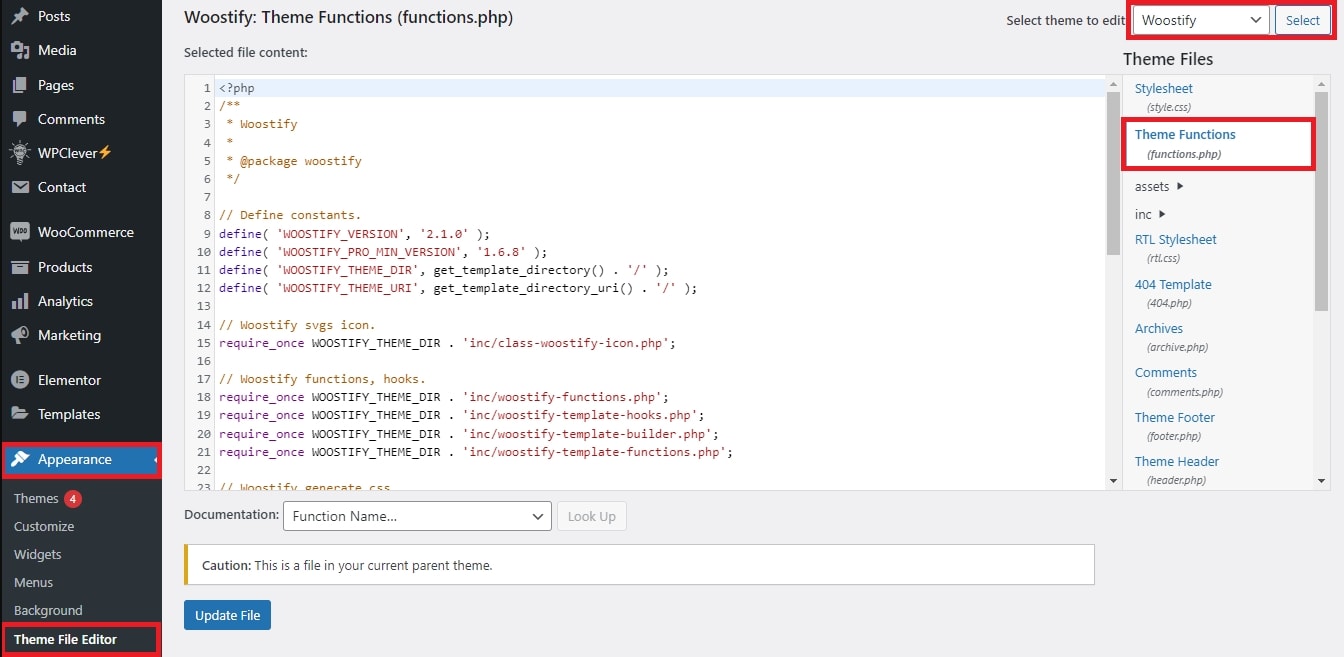Click the woostify-template-builder.php require line

[x=469, y=434]
